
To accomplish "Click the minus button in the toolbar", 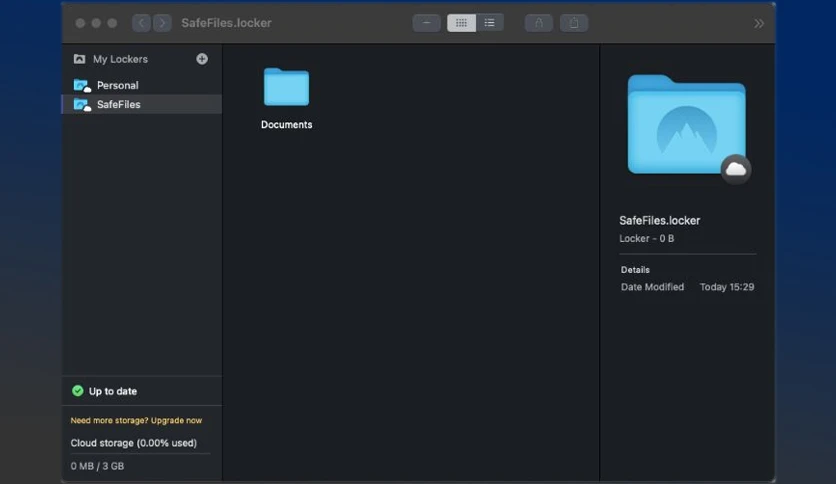I will pos(427,23).
